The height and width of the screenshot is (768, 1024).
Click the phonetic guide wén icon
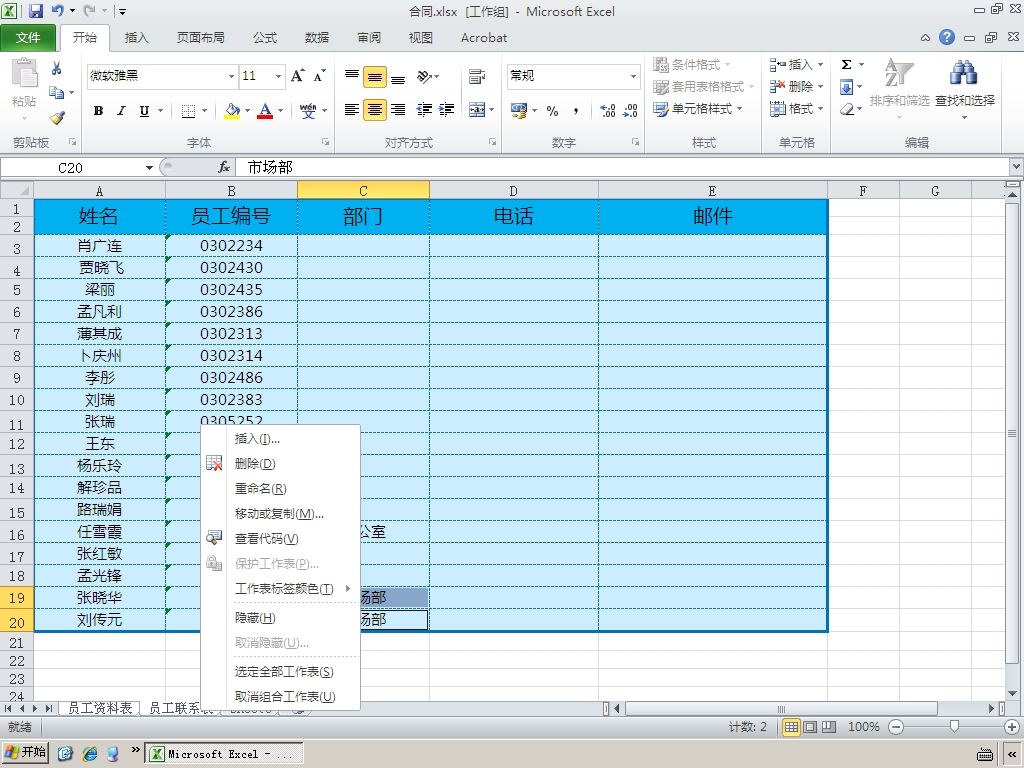(308, 110)
